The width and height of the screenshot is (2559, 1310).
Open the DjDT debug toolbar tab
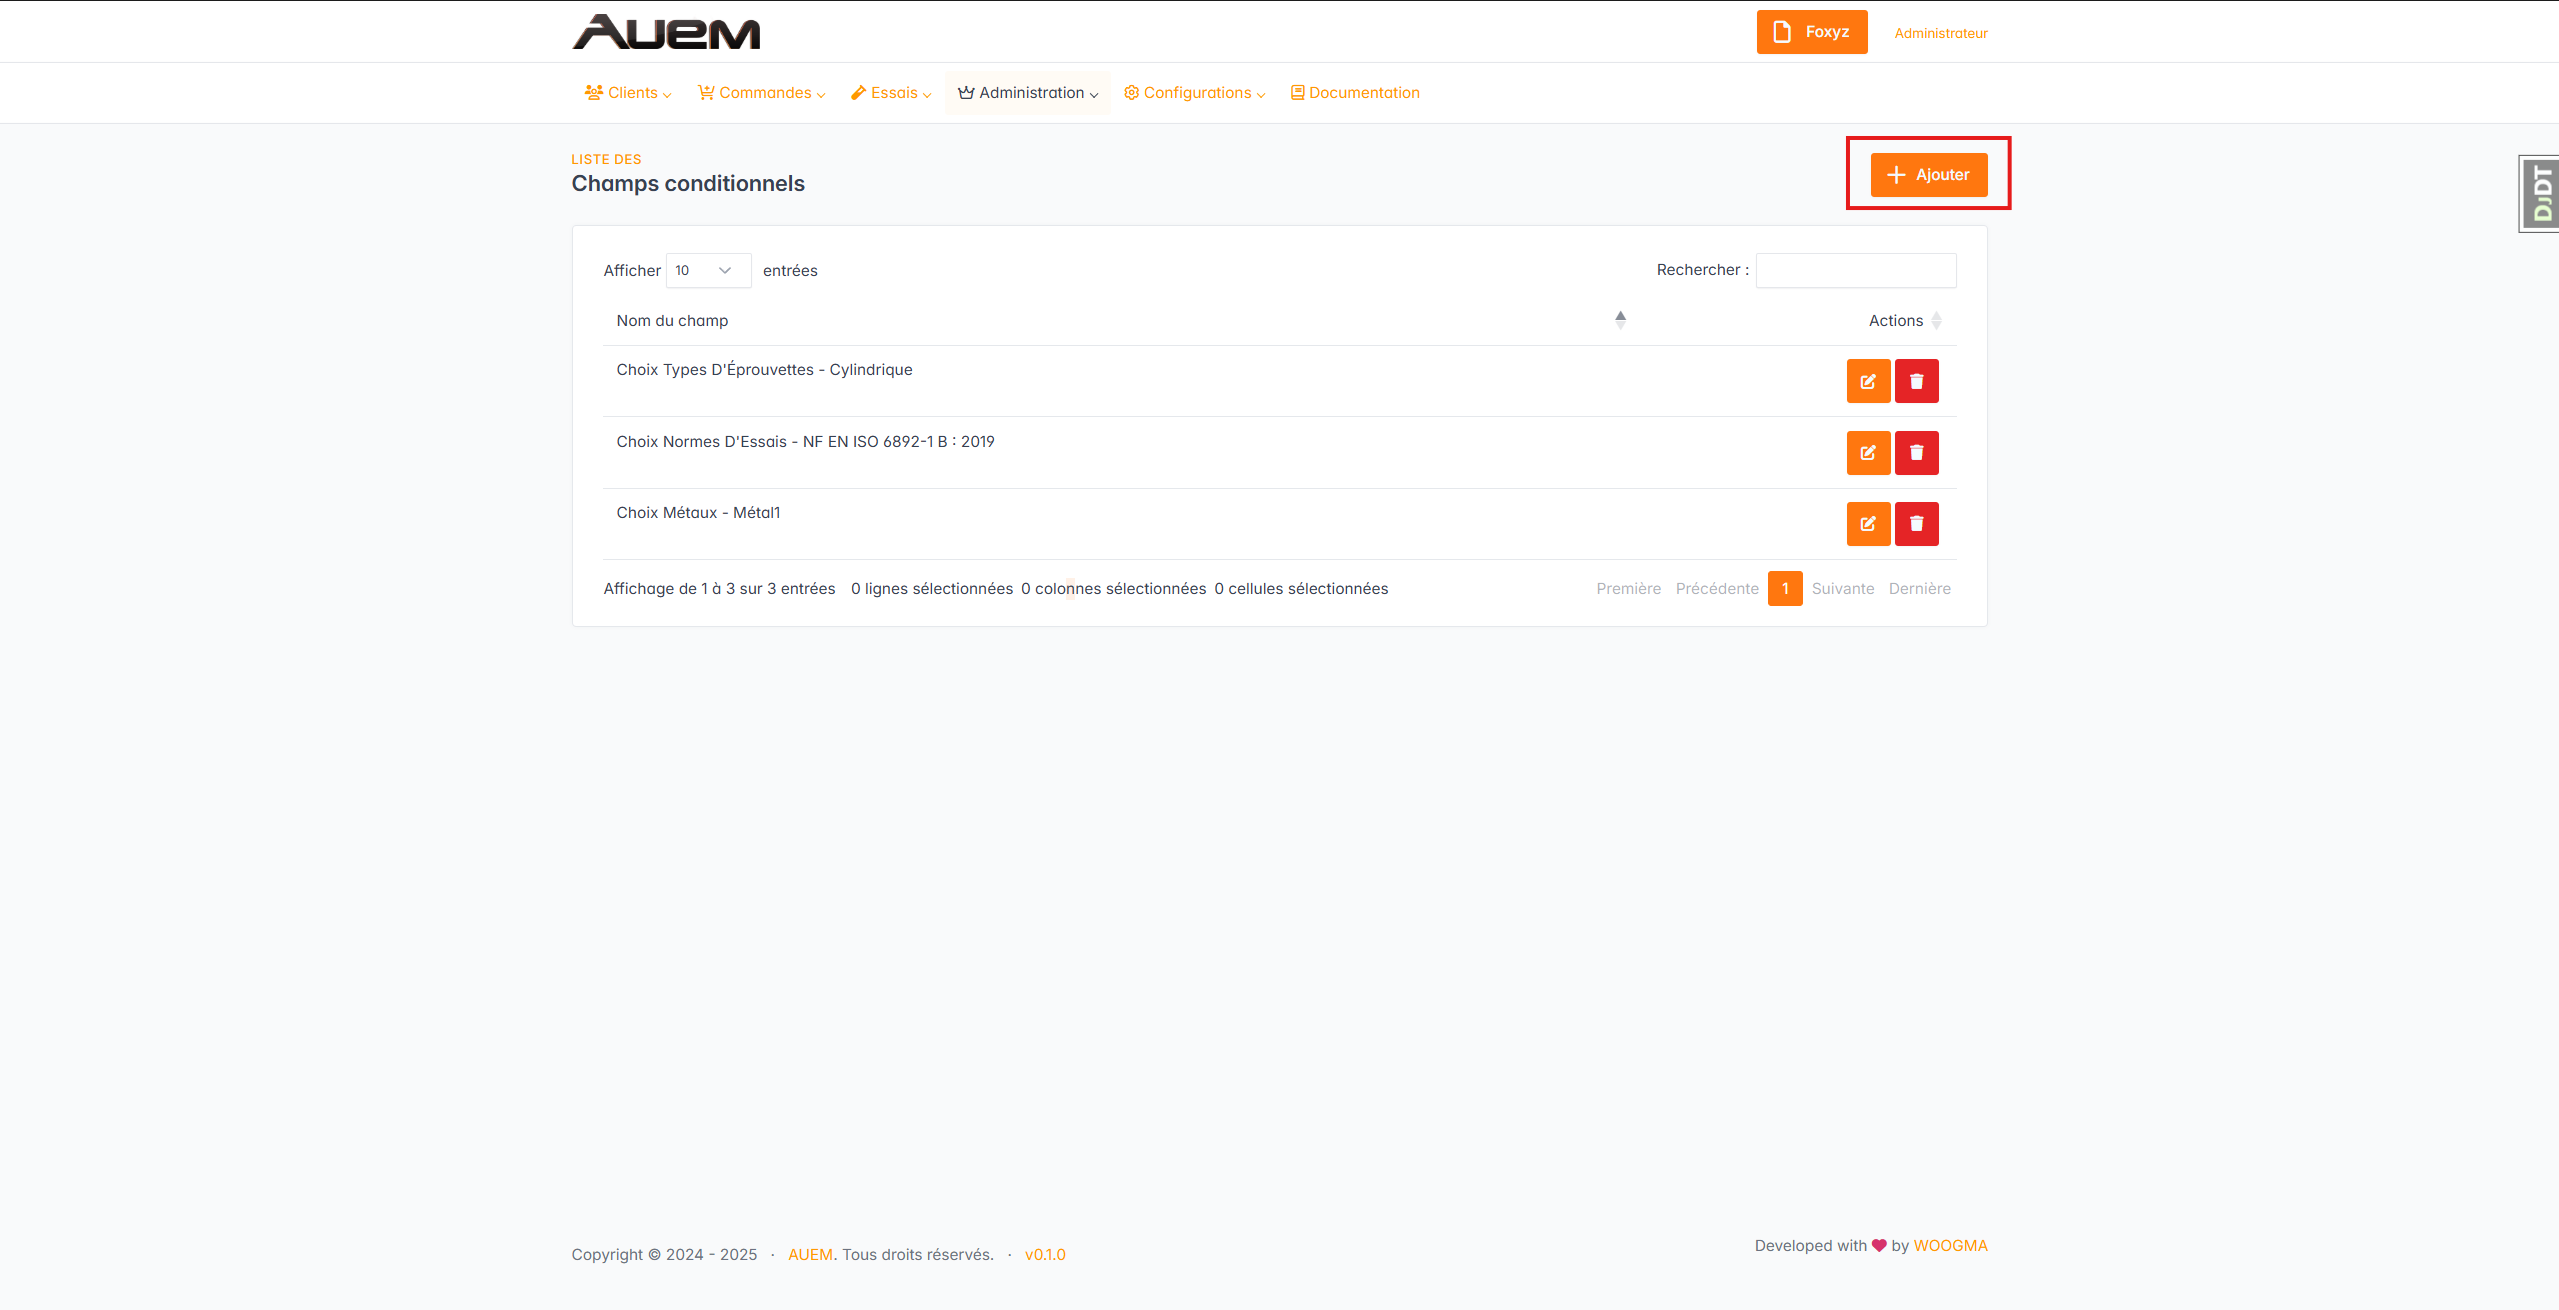click(2541, 194)
